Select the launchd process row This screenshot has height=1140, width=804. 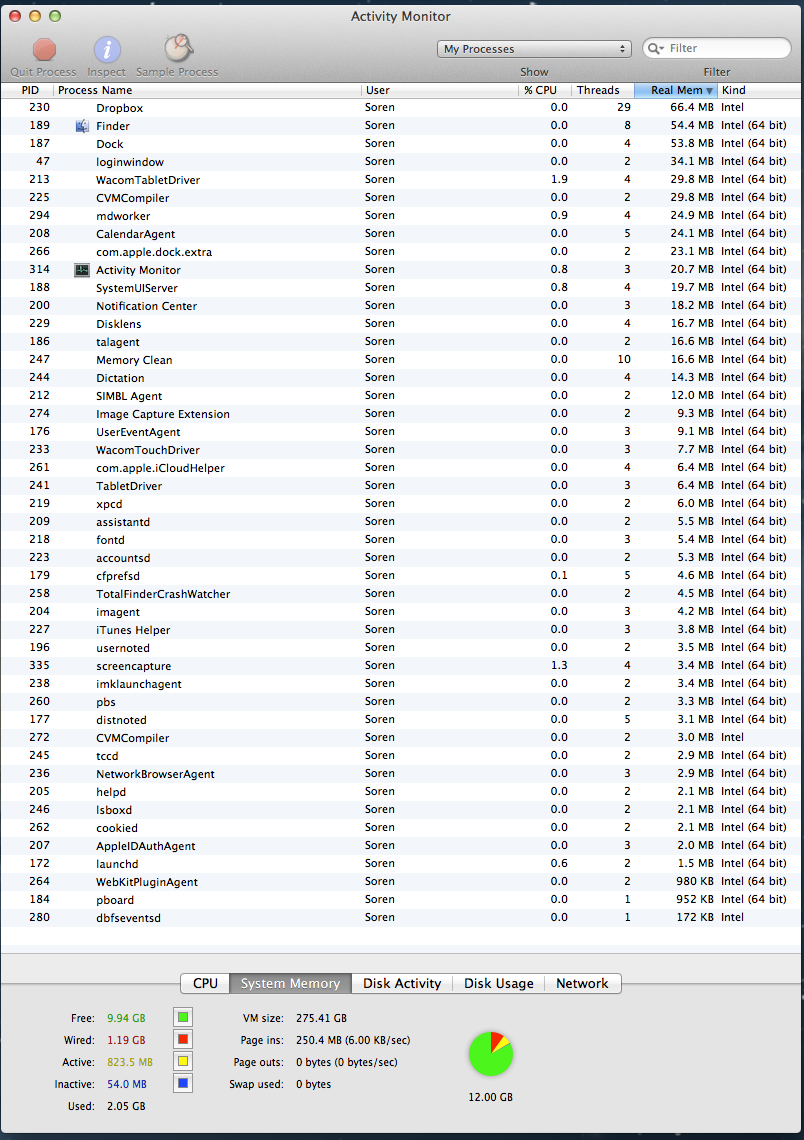[x=402, y=864]
